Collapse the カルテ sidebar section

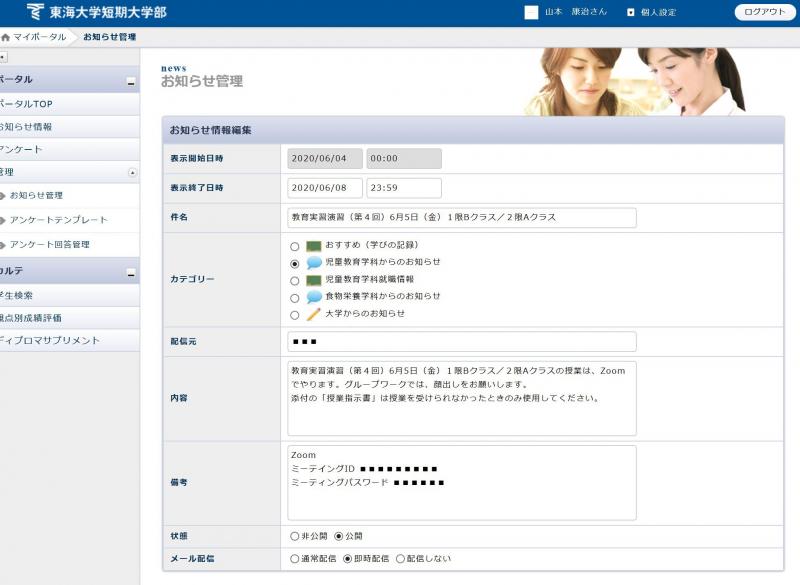point(130,274)
